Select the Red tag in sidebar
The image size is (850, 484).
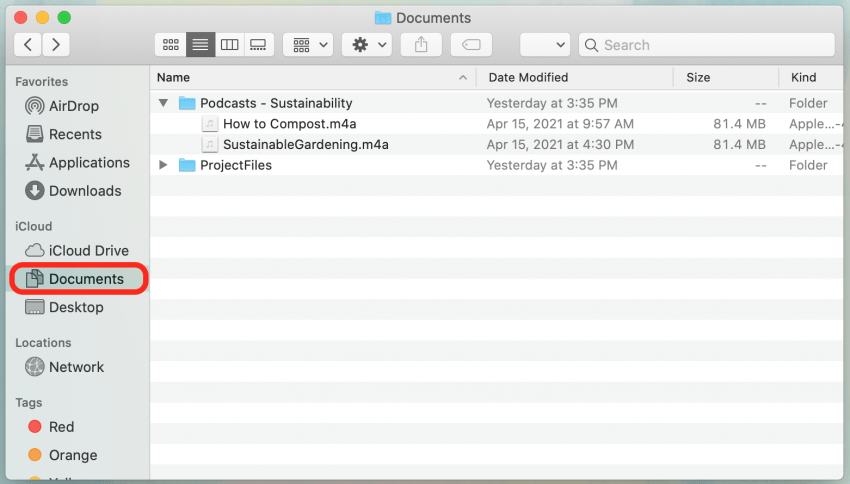click(61, 427)
